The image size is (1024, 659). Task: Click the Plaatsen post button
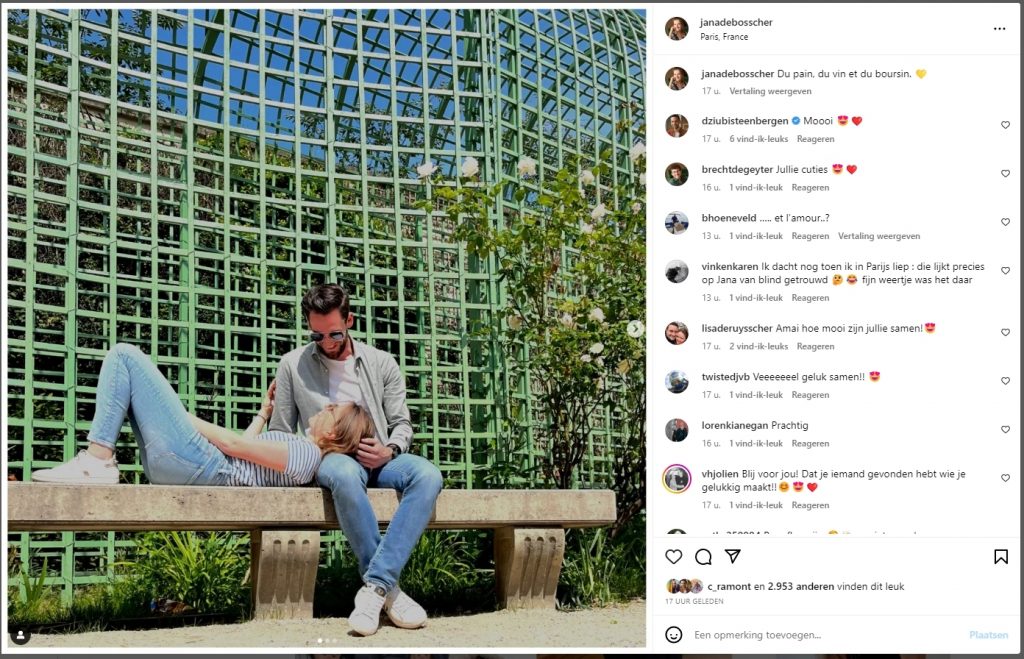(x=988, y=635)
